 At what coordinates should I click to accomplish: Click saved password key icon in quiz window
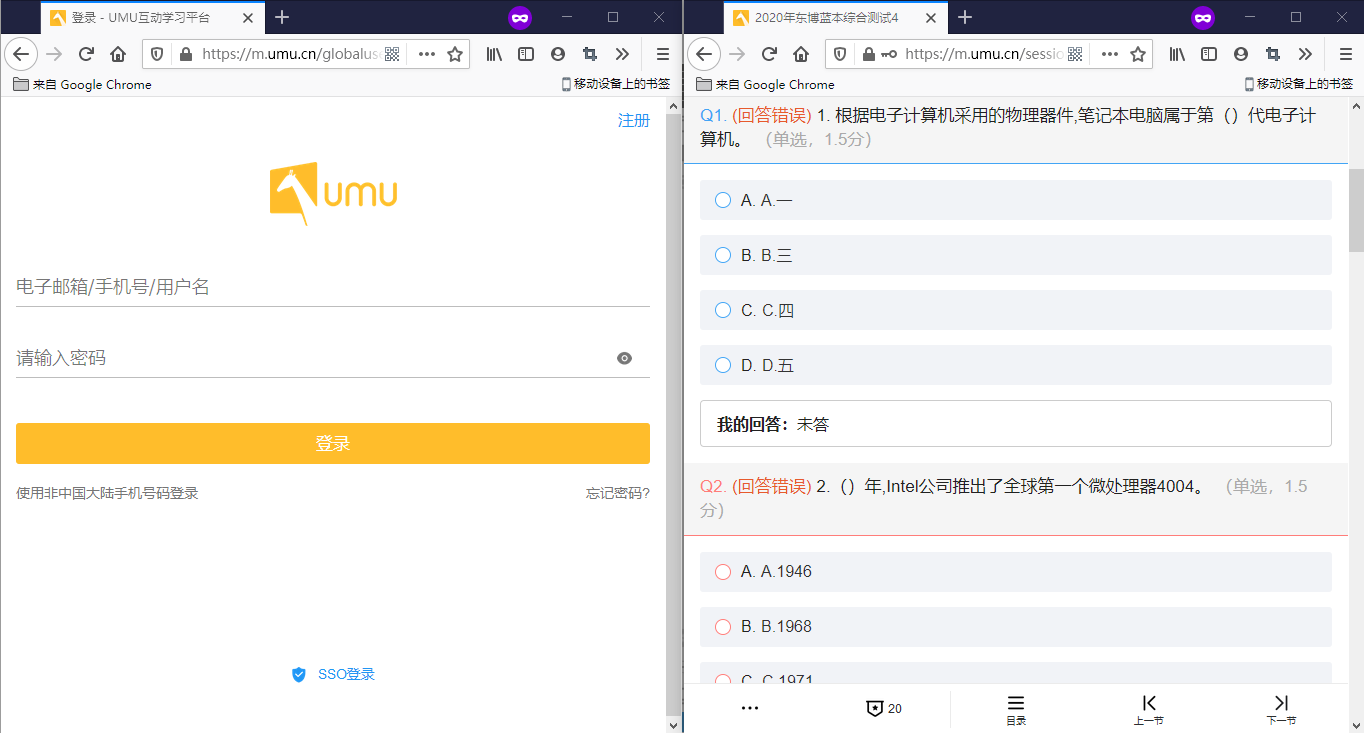(x=889, y=55)
